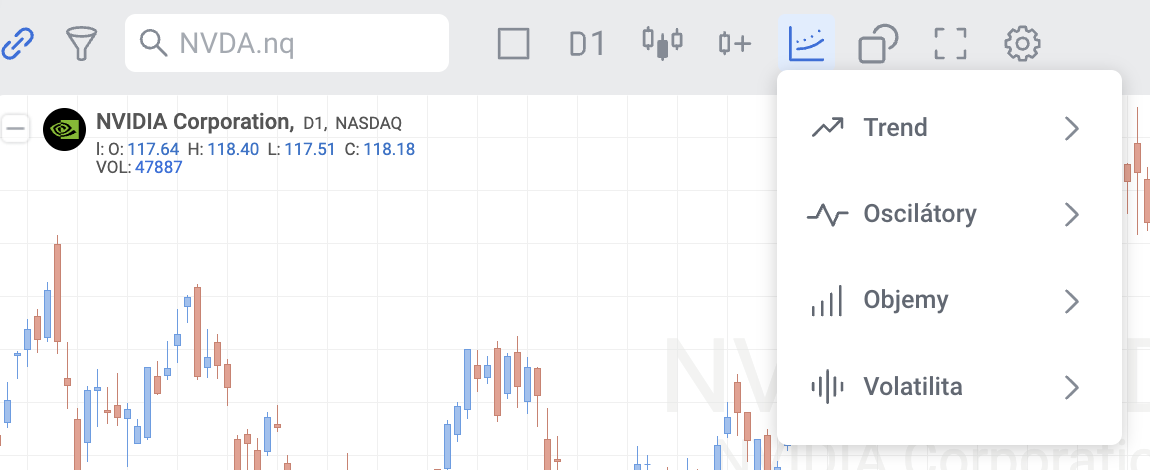
Task: Click the low value 117.51
Action: pos(310,150)
